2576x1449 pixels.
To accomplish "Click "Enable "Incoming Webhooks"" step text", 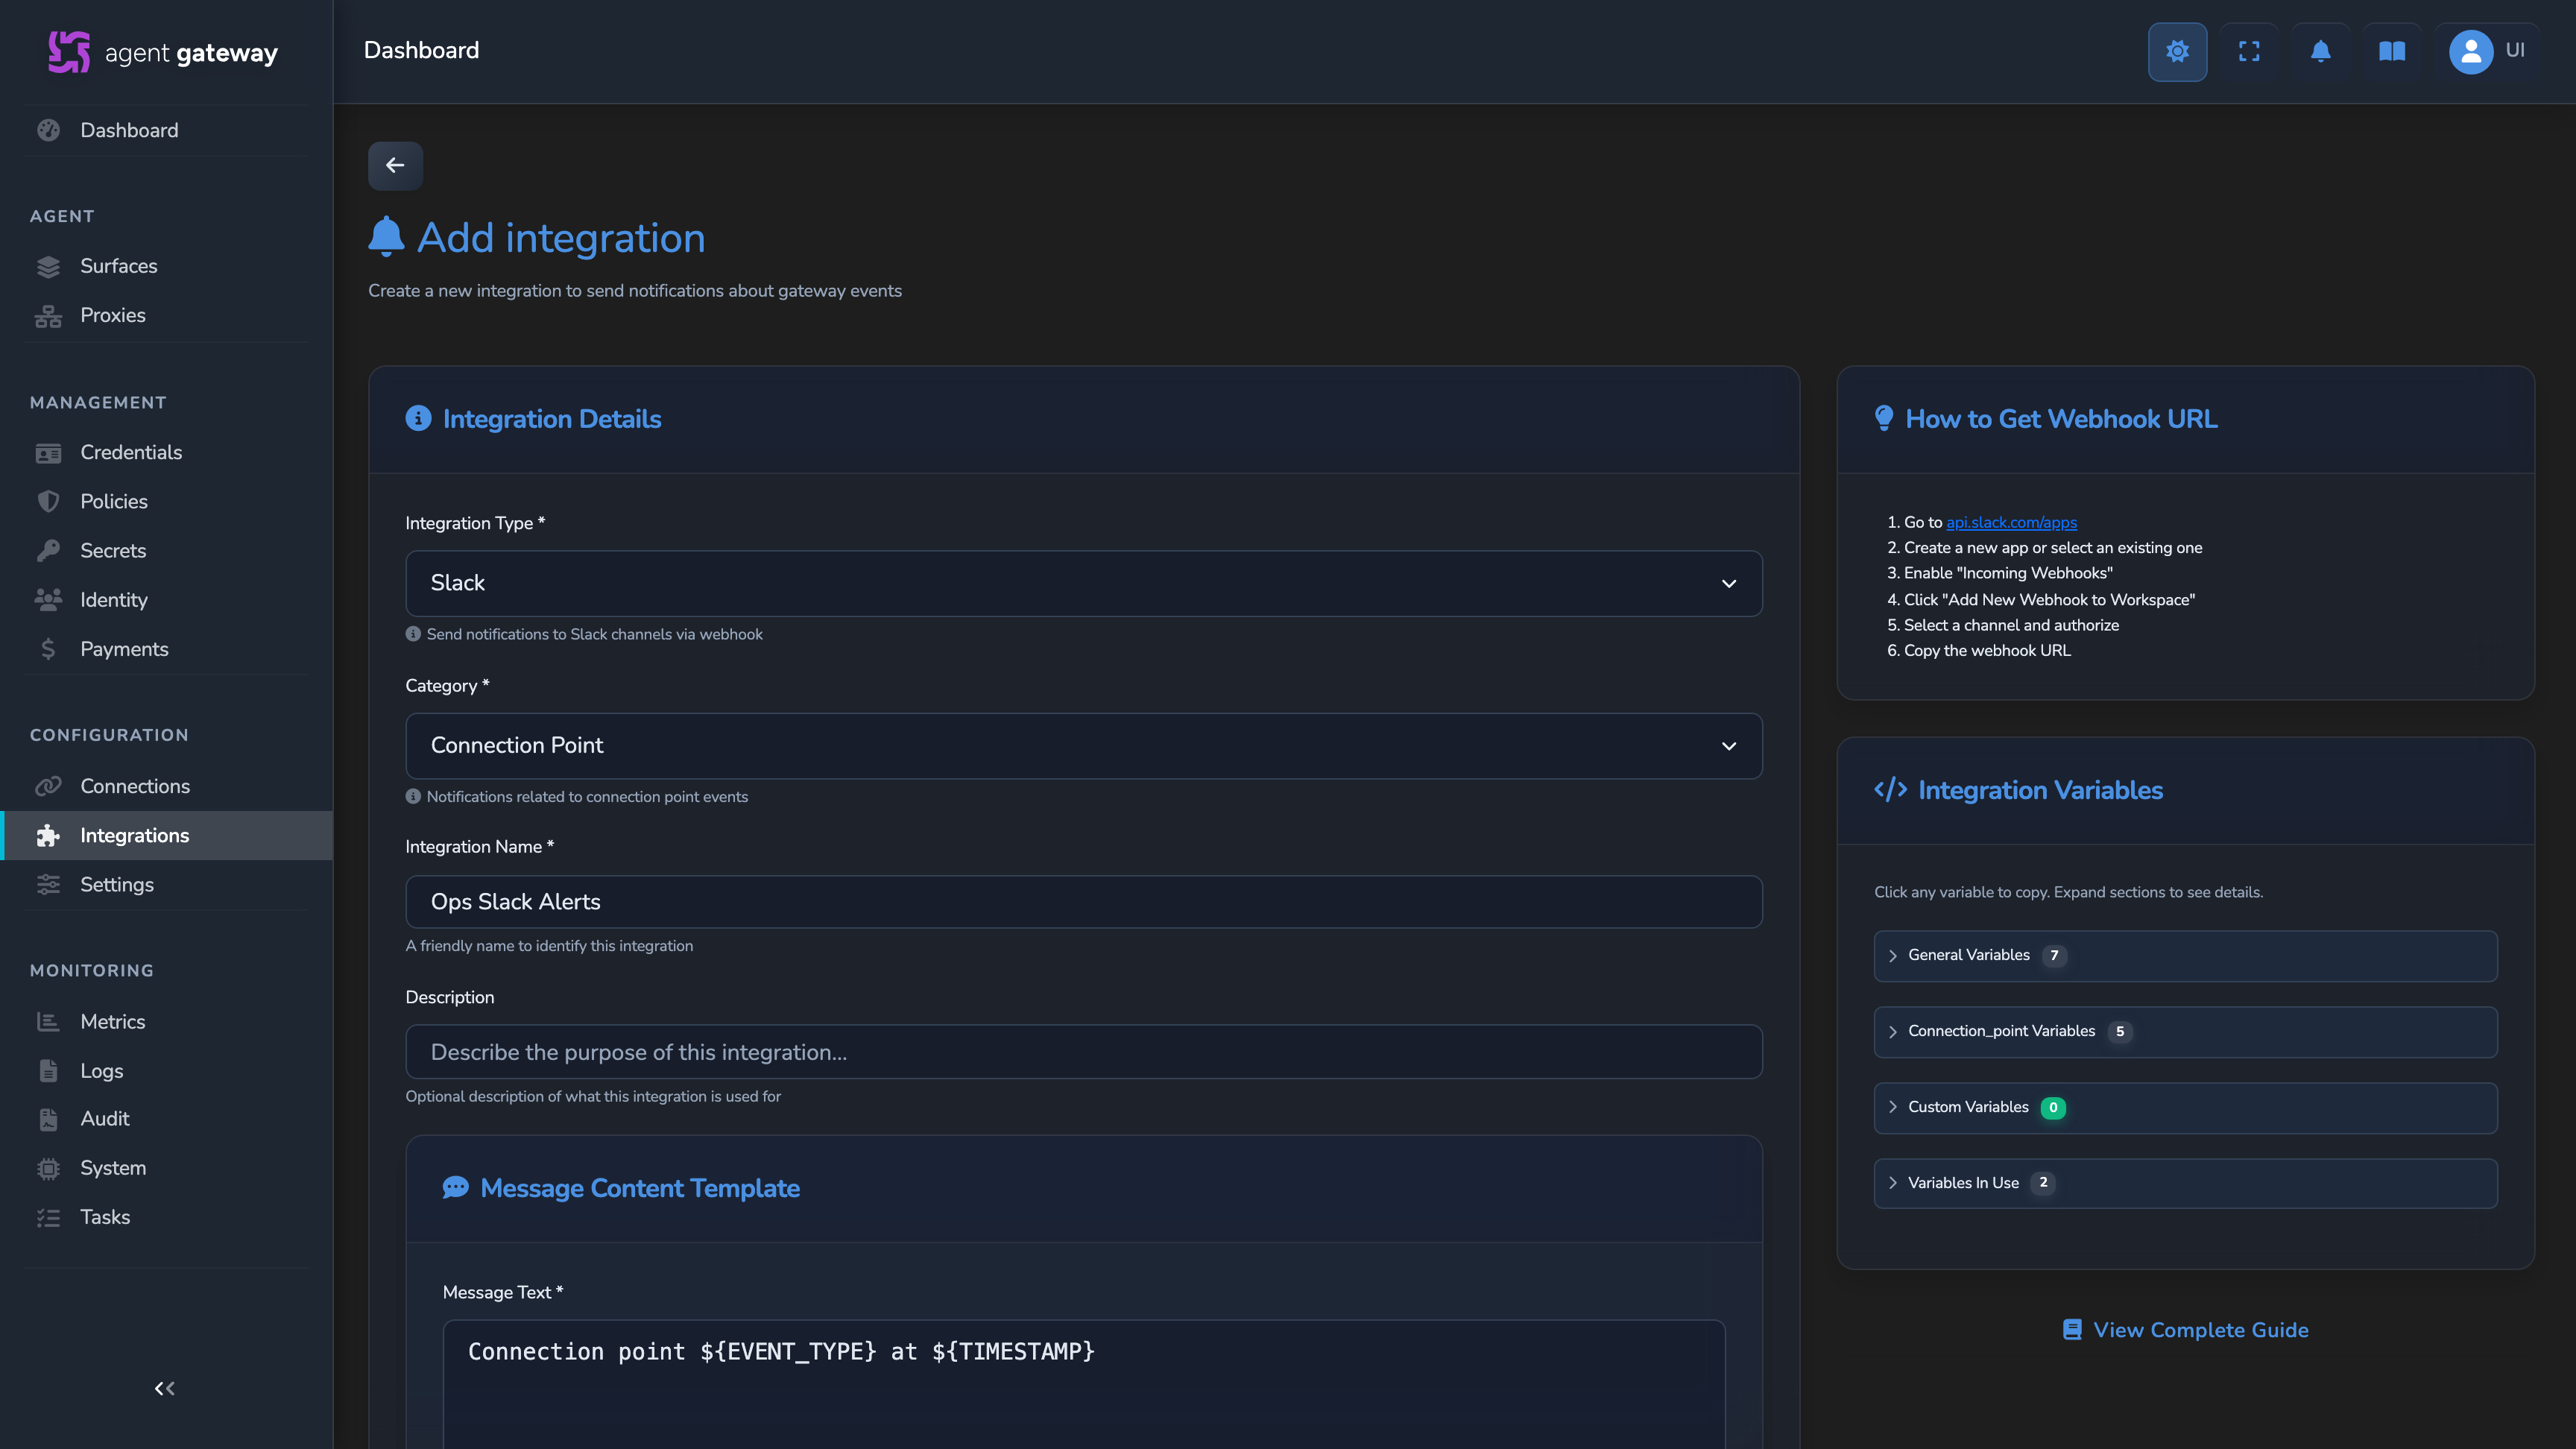I will (2008, 573).
